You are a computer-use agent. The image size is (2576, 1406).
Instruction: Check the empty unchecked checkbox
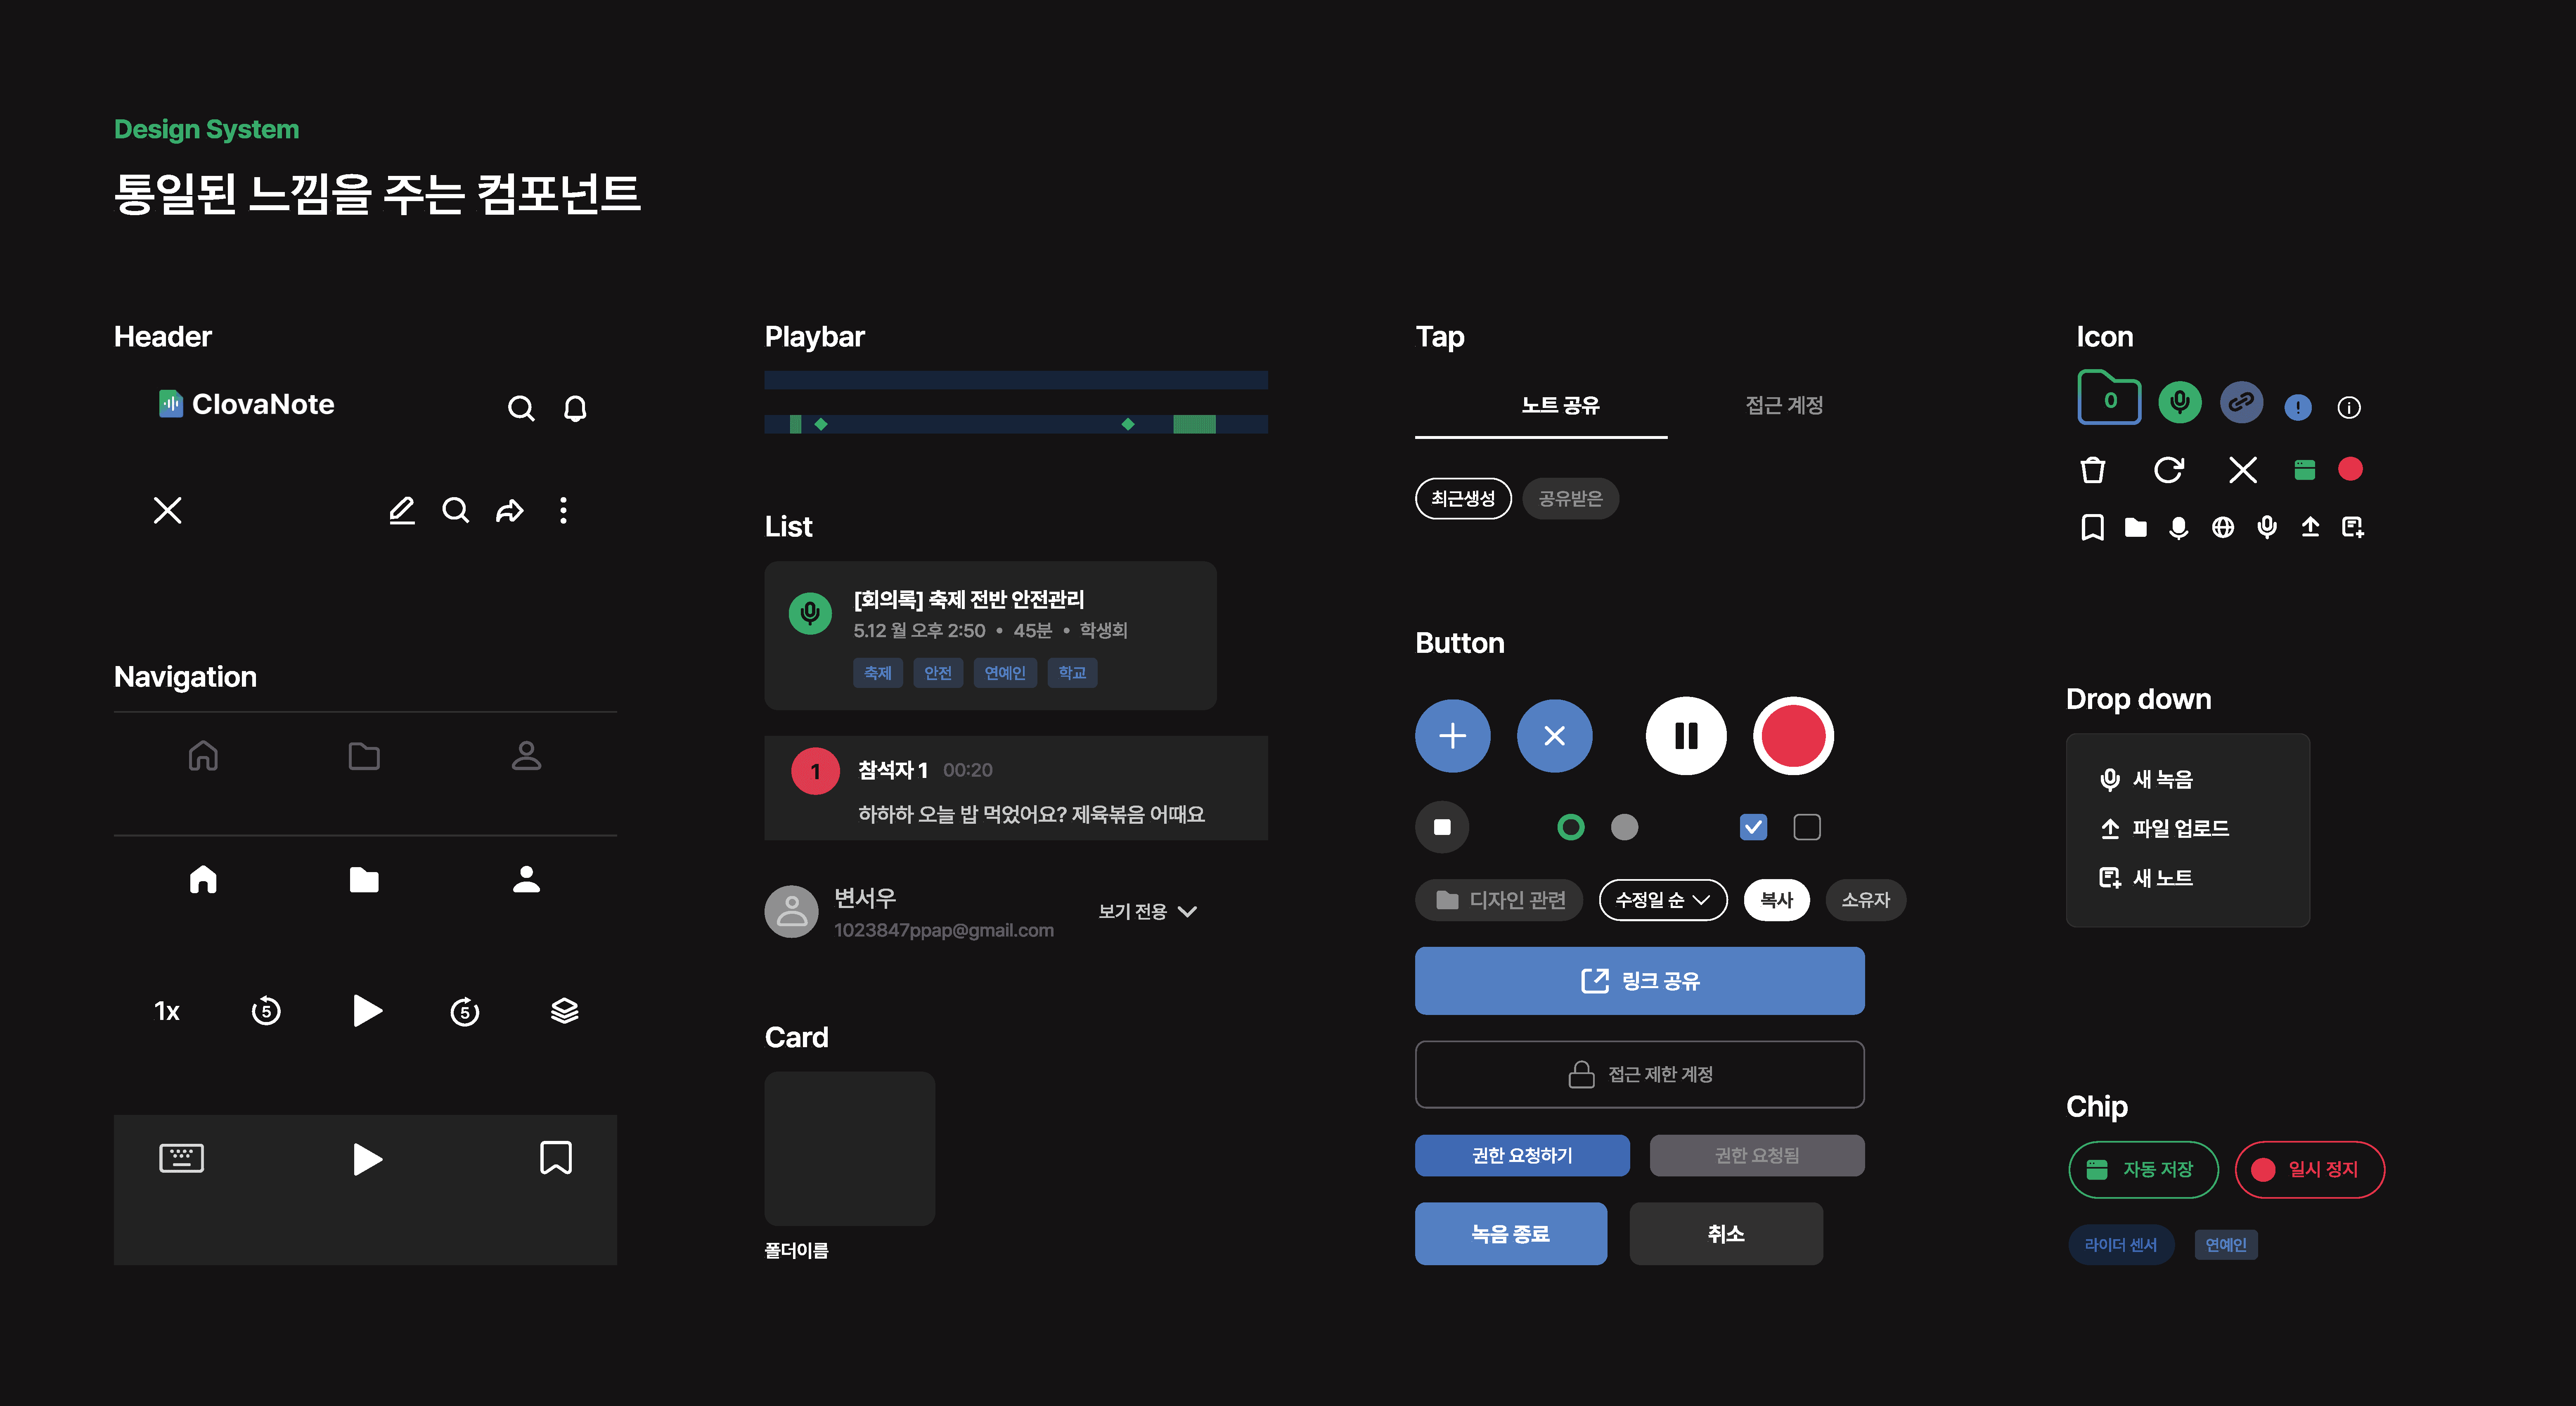(x=1806, y=827)
